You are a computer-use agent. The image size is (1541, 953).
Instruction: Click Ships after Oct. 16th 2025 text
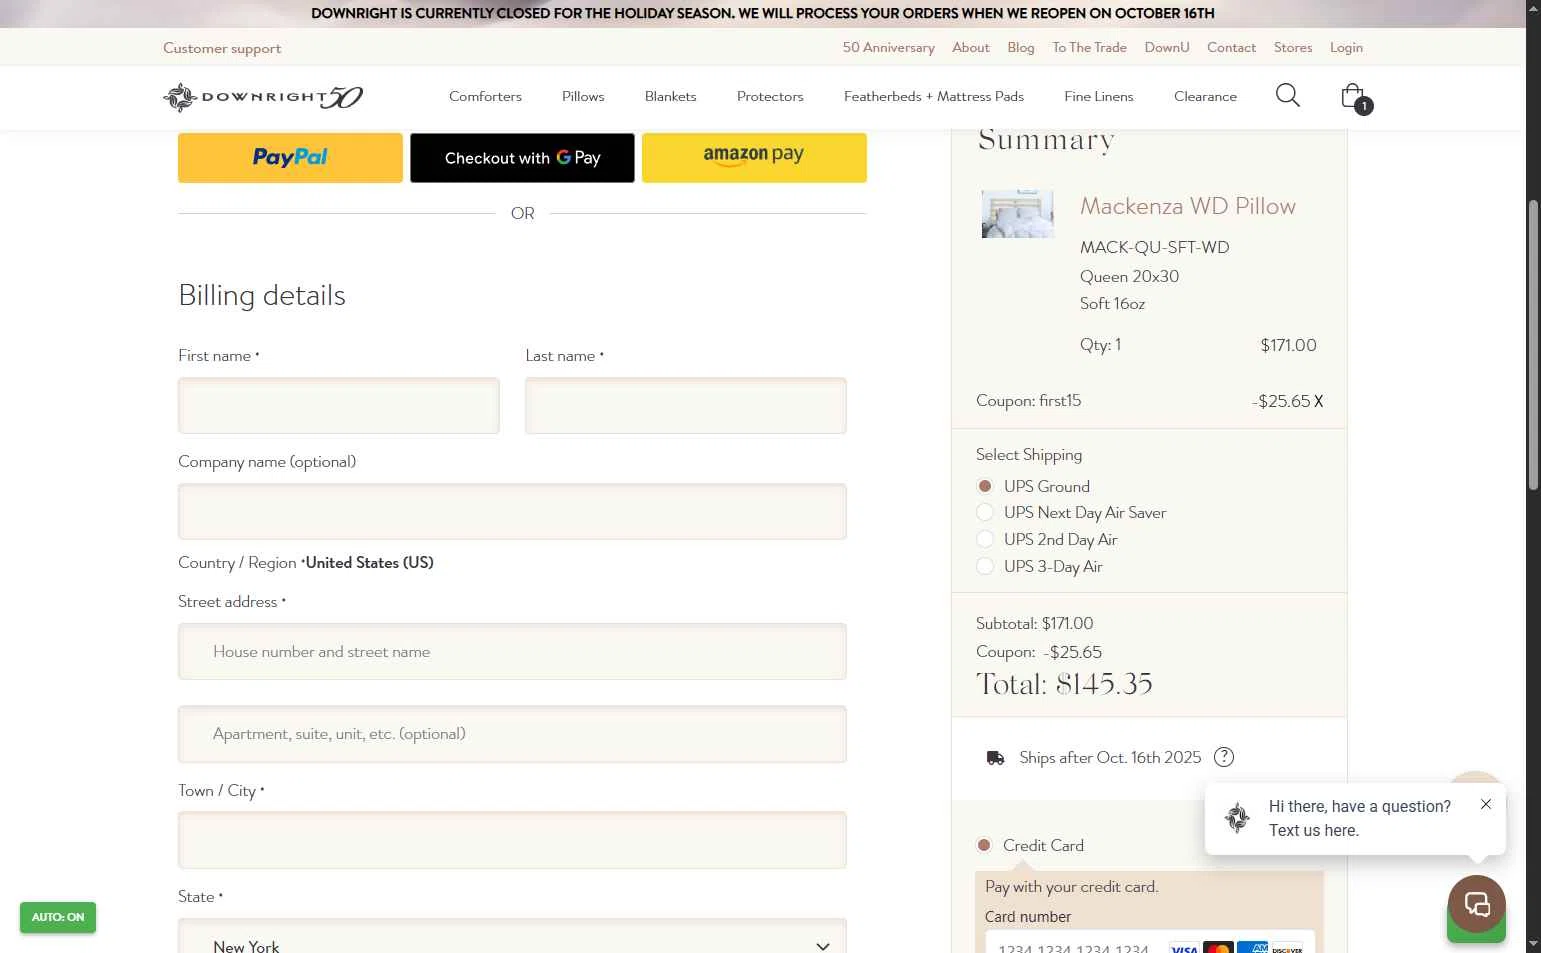coord(1110,757)
